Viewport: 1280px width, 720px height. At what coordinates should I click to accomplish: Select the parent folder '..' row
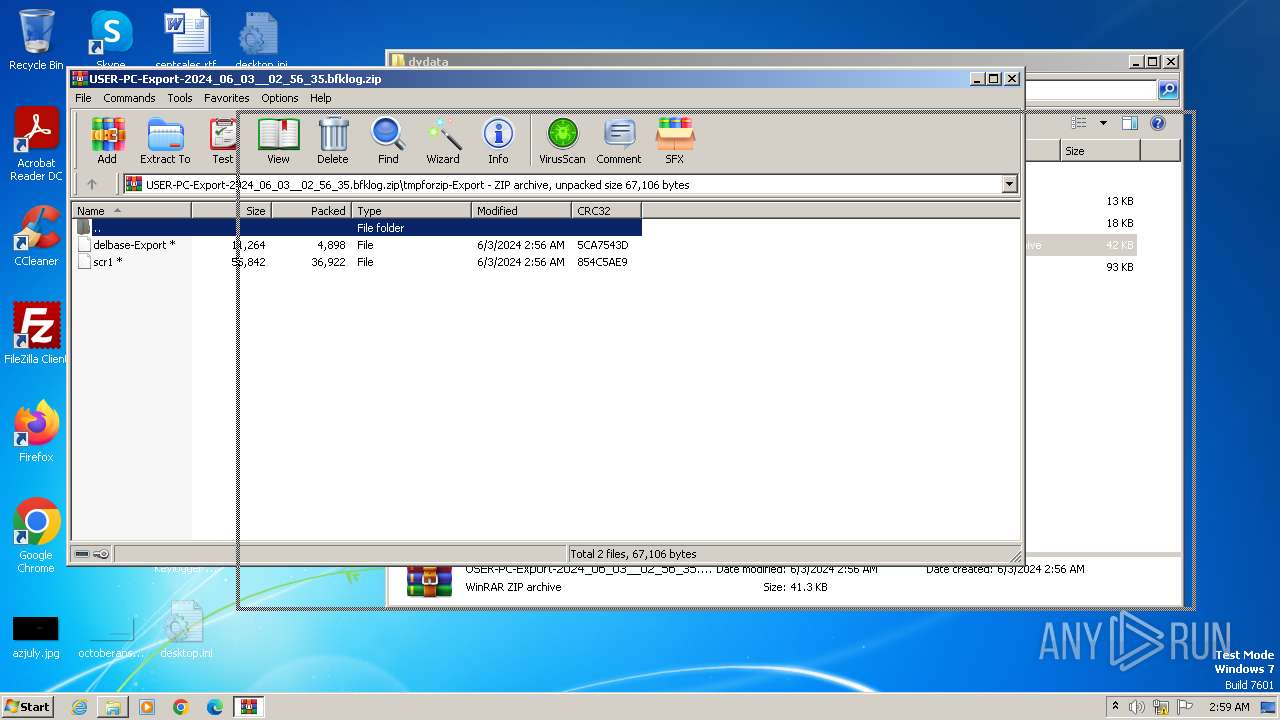click(357, 228)
